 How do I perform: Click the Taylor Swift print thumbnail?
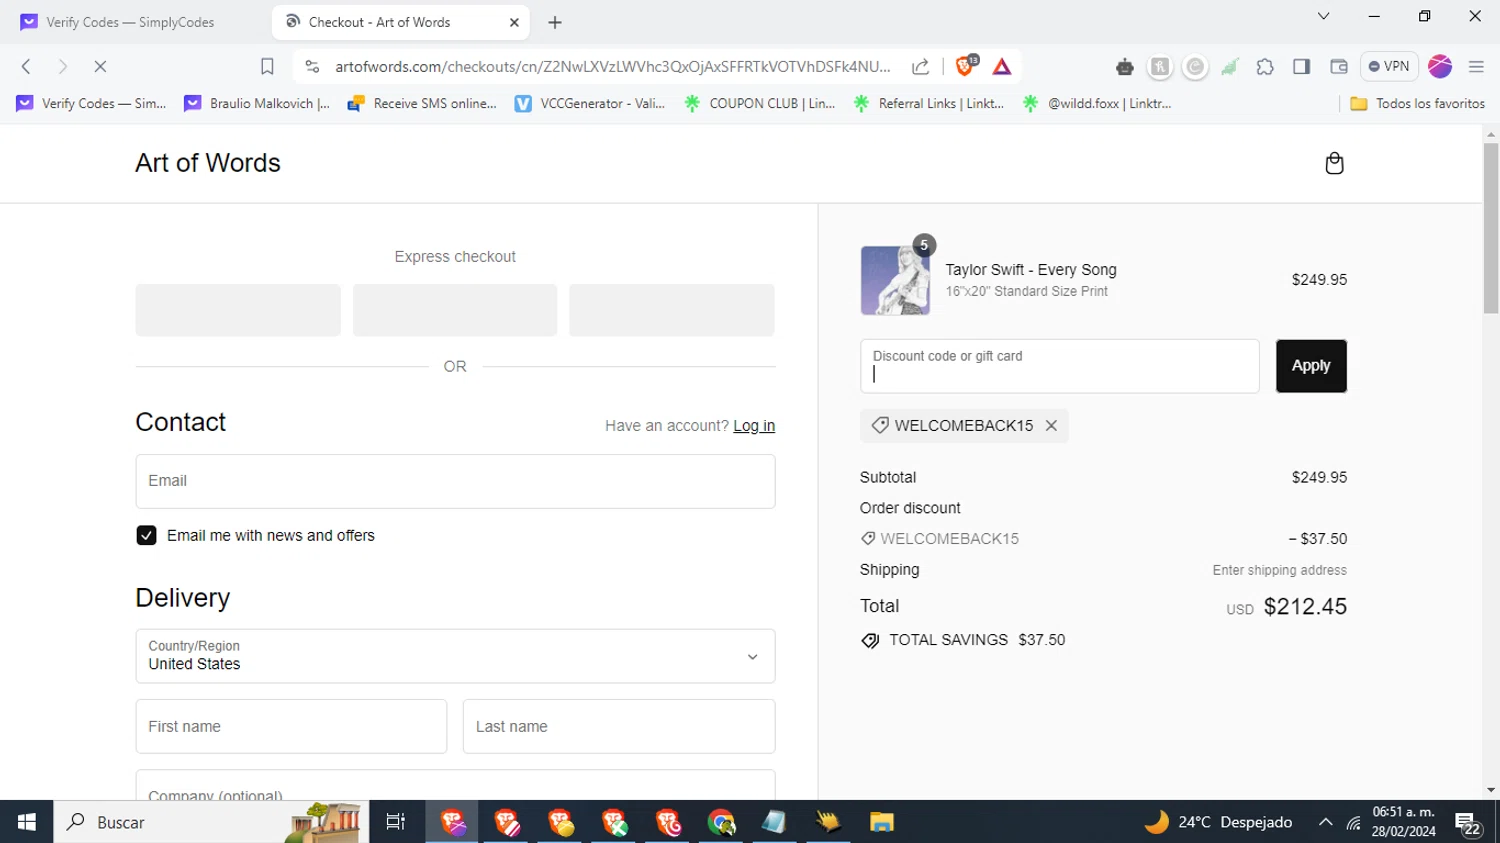coord(895,281)
